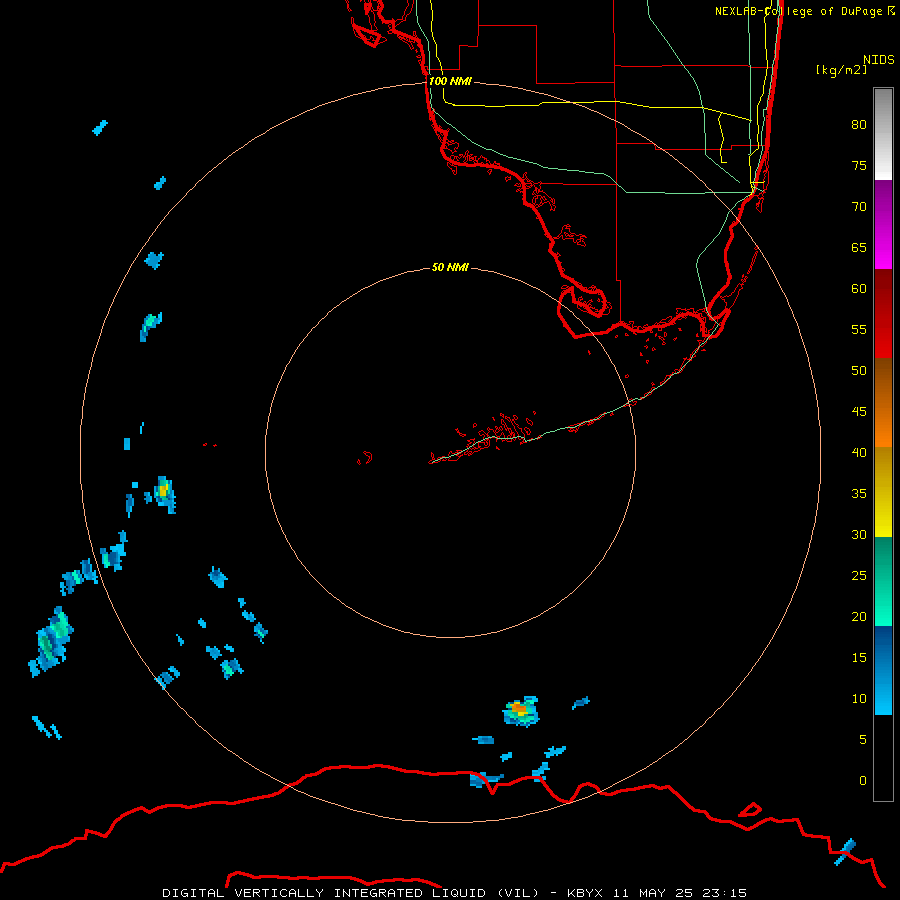The image size is (900, 900).
Task: Click the legend value "45"
Action: [x=859, y=412]
